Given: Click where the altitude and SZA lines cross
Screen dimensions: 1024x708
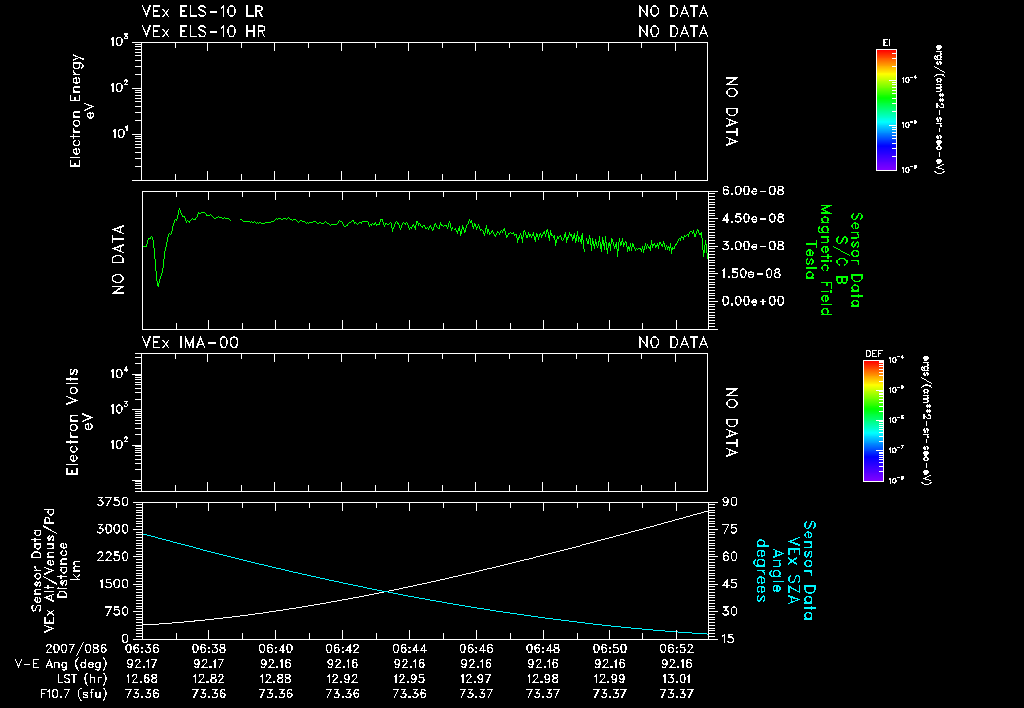Looking at the screenshot, I should point(387,592).
